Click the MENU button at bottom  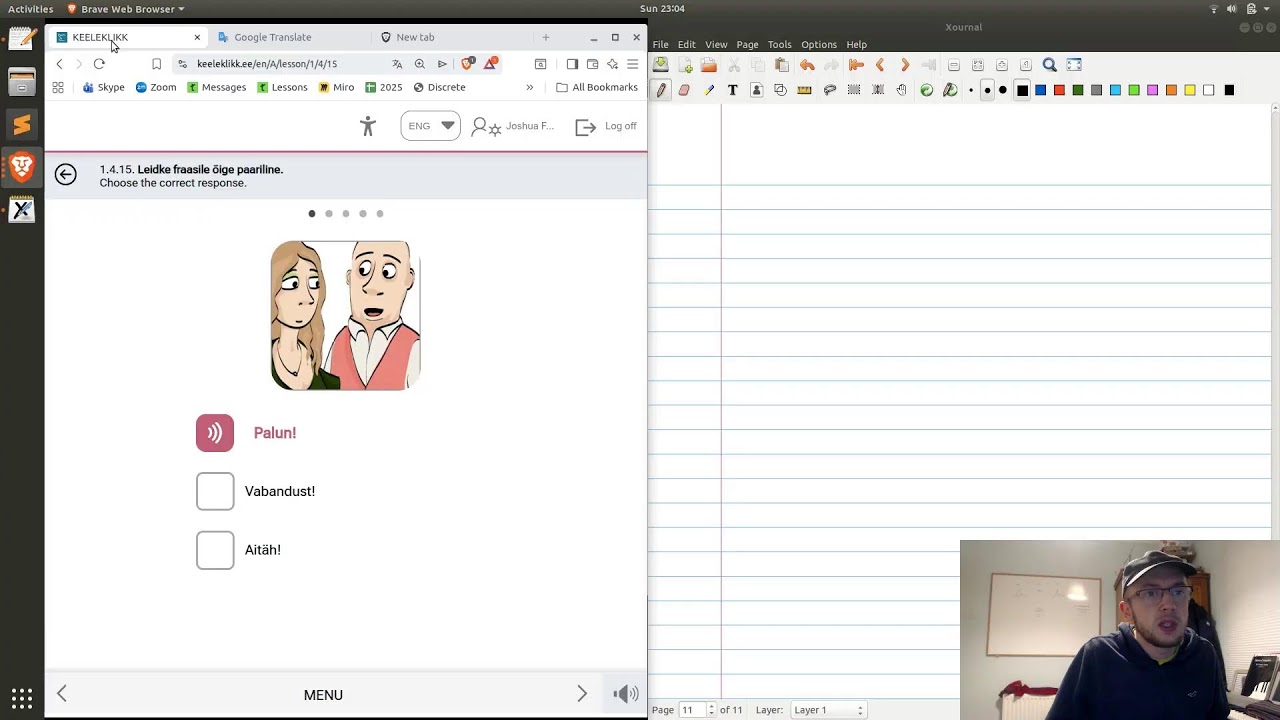tap(323, 695)
